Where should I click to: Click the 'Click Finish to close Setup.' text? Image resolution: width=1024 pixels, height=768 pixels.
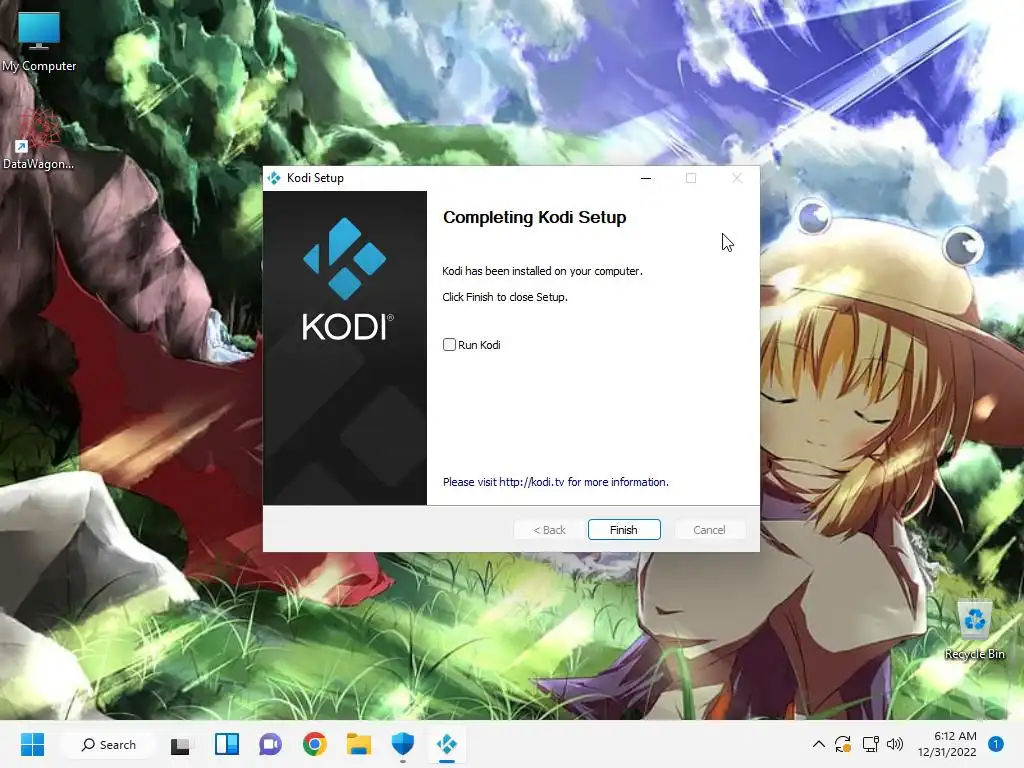point(505,297)
